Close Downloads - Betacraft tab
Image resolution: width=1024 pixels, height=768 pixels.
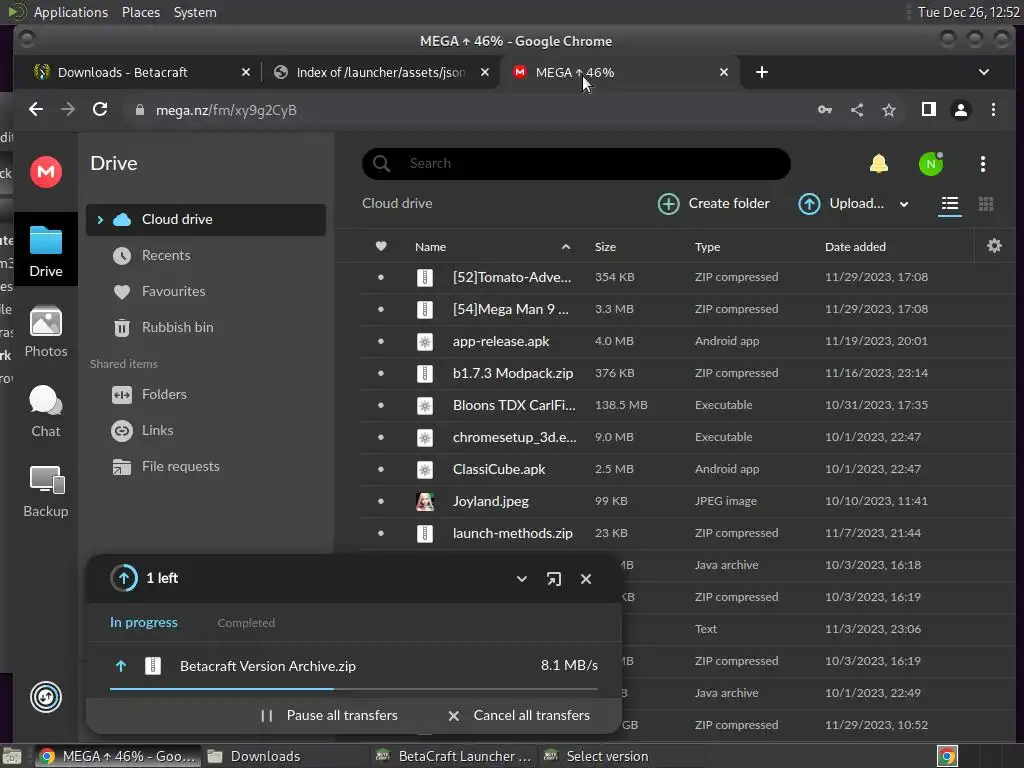pyautogui.click(x=246, y=72)
